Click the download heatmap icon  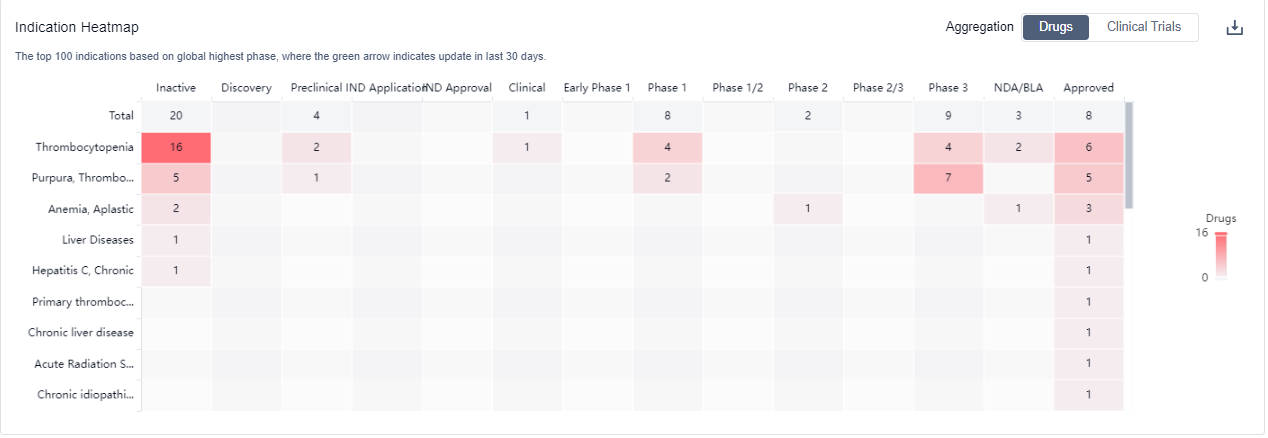click(x=1234, y=28)
